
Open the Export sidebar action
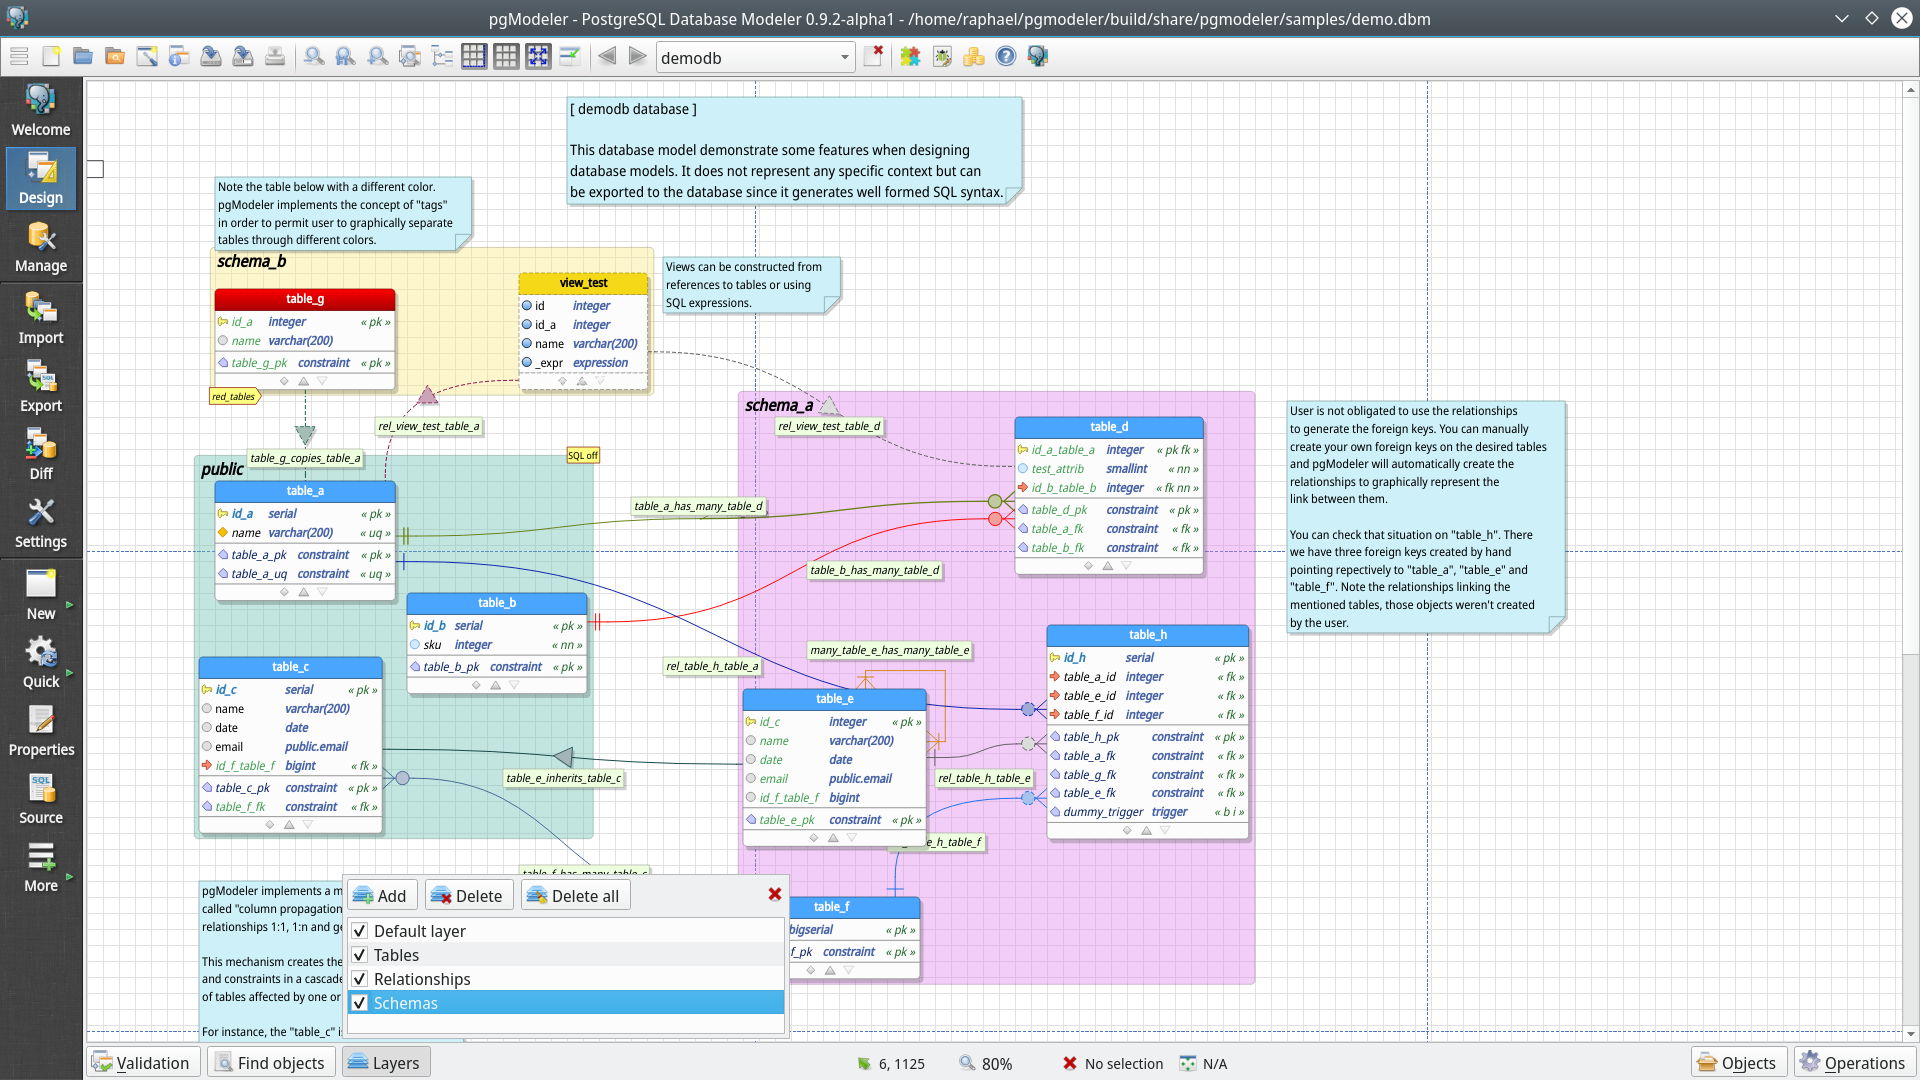pyautogui.click(x=41, y=387)
